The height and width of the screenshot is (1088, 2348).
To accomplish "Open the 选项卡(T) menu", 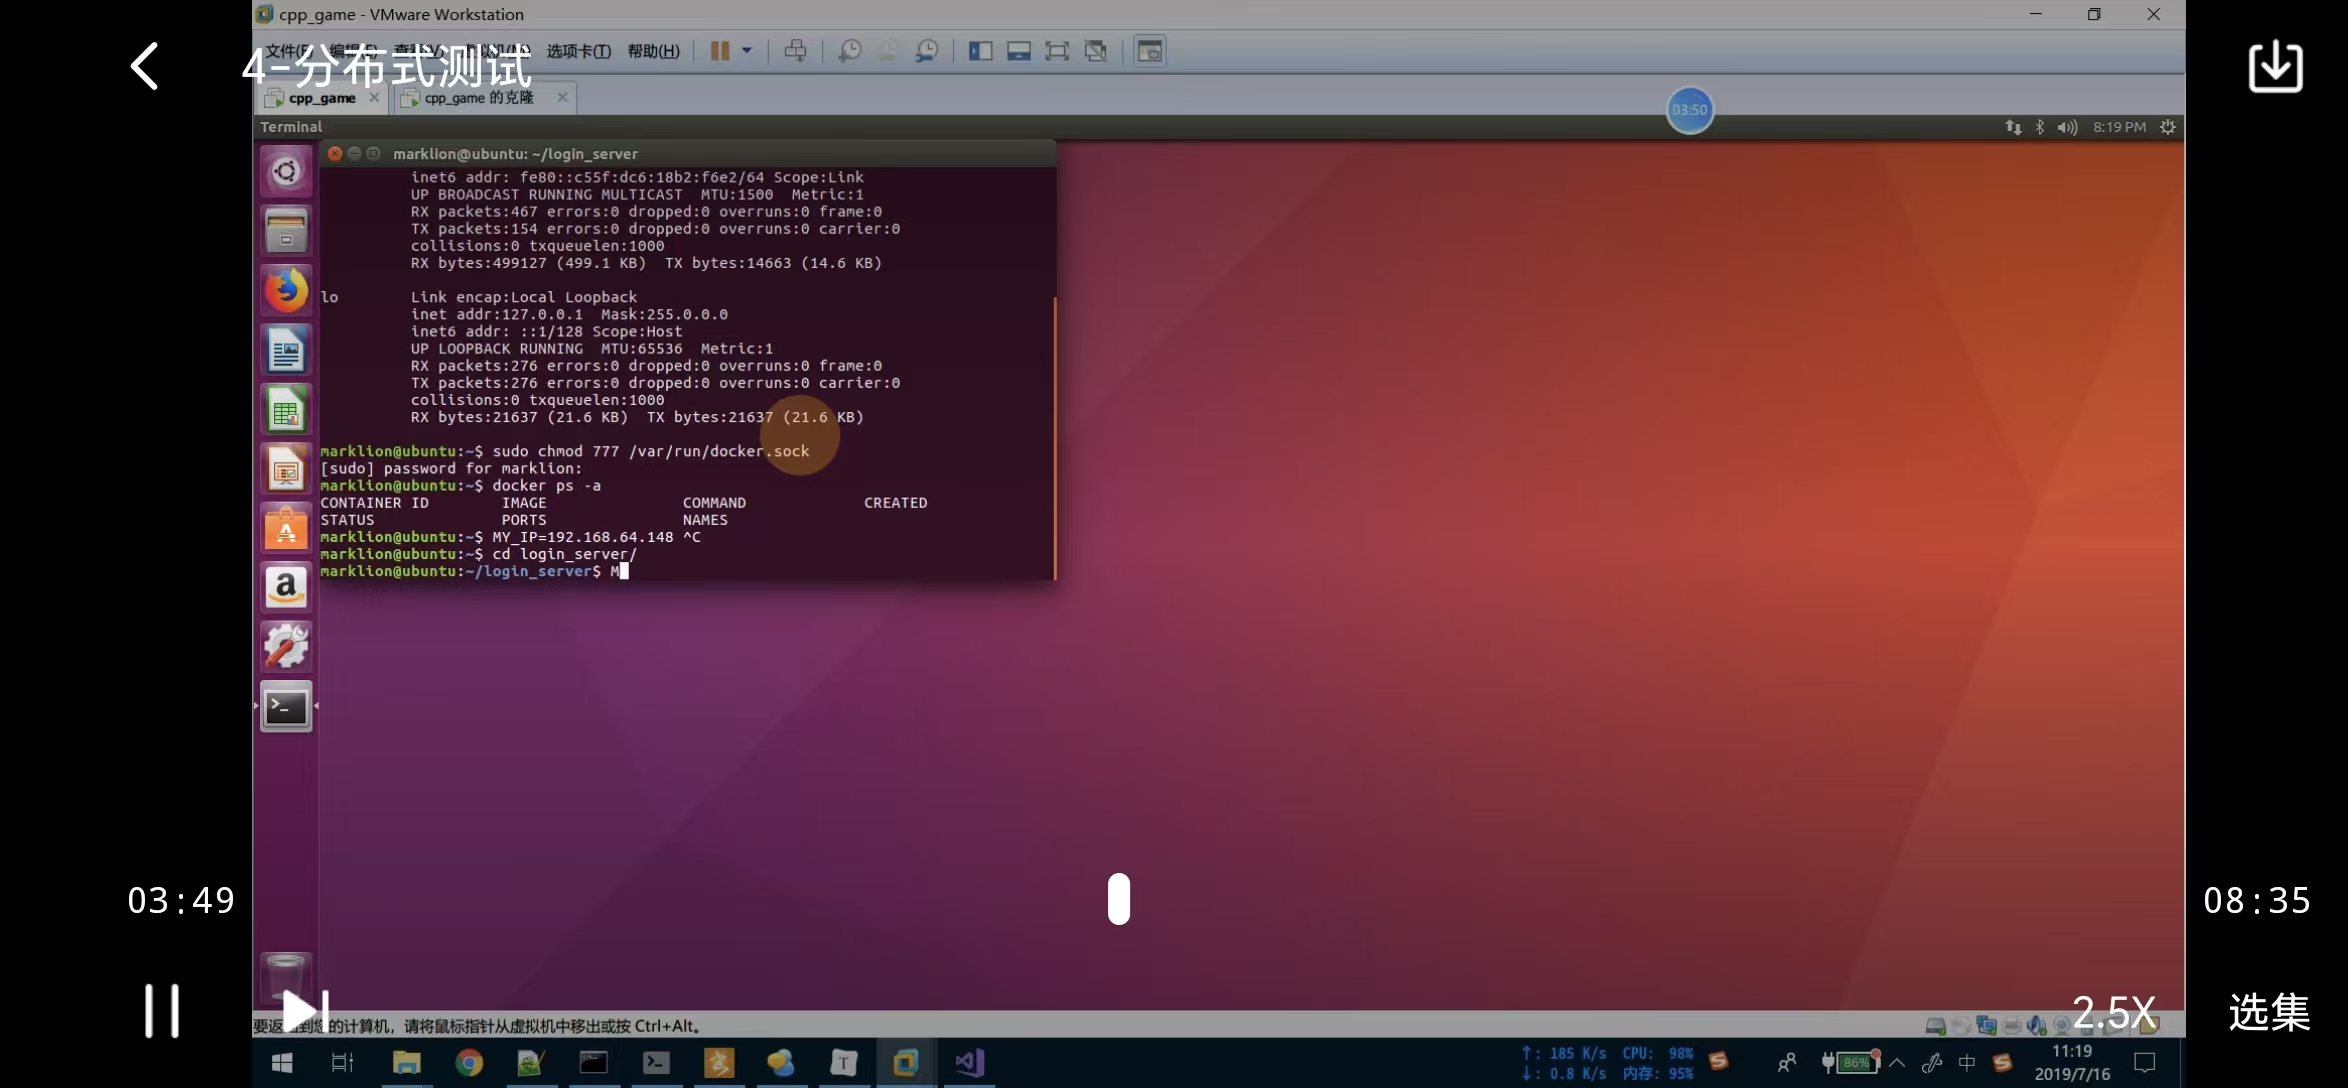I will pyautogui.click(x=578, y=51).
